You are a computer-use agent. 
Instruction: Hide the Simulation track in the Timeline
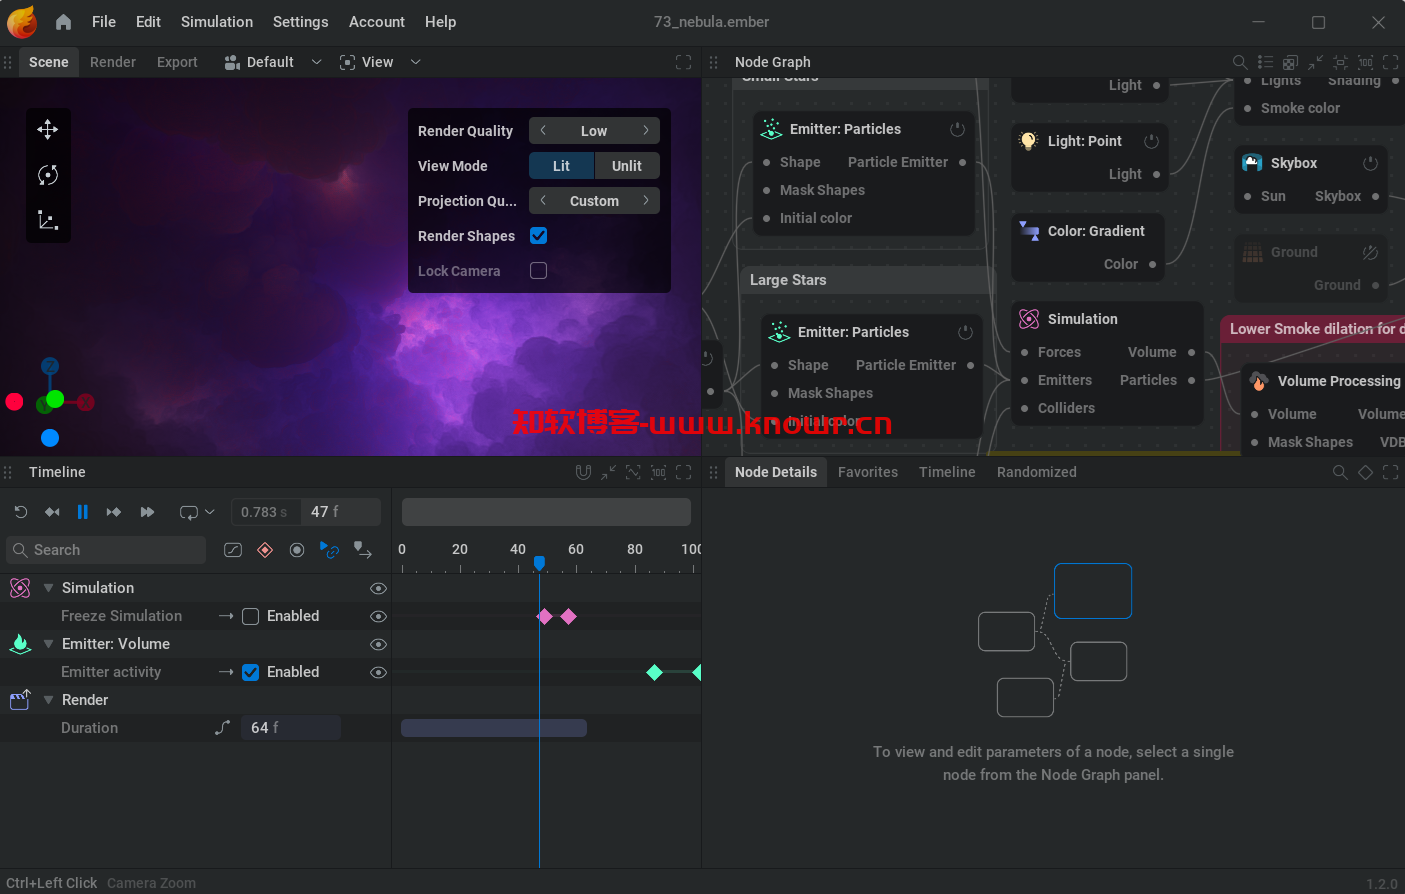[x=378, y=588]
